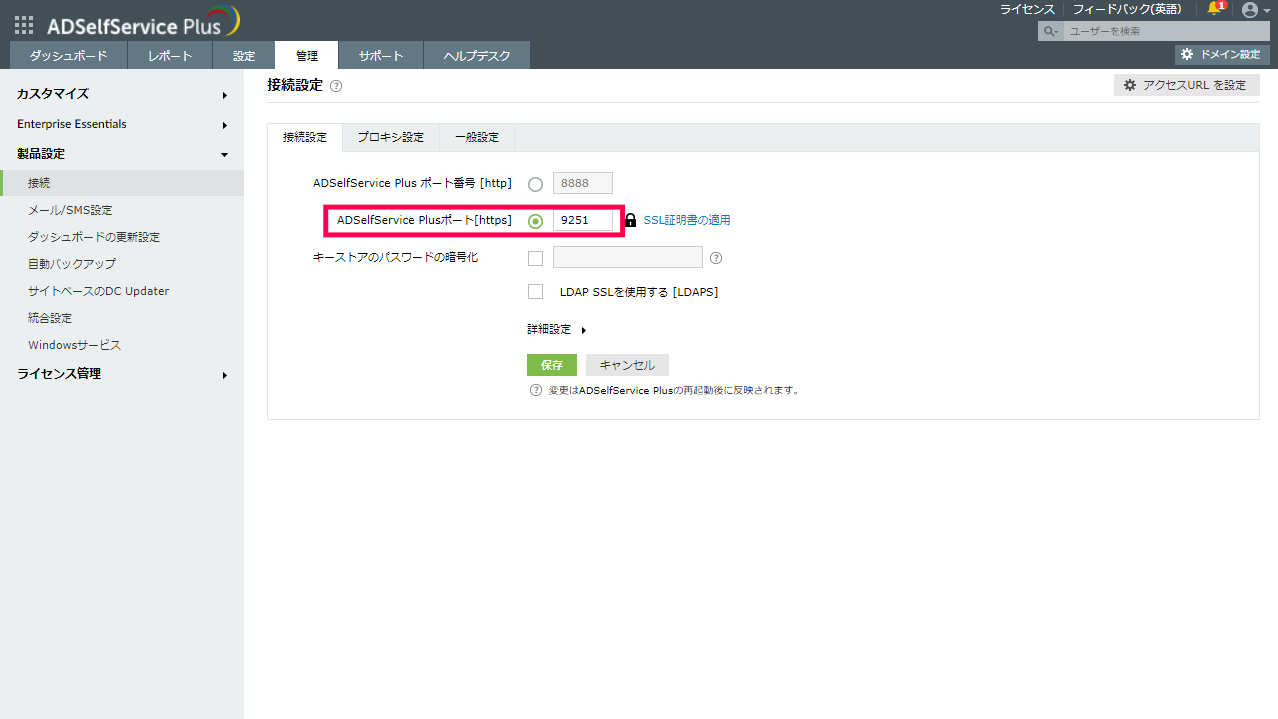
Task: Click the https port 9251 field
Action: (583, 221)
